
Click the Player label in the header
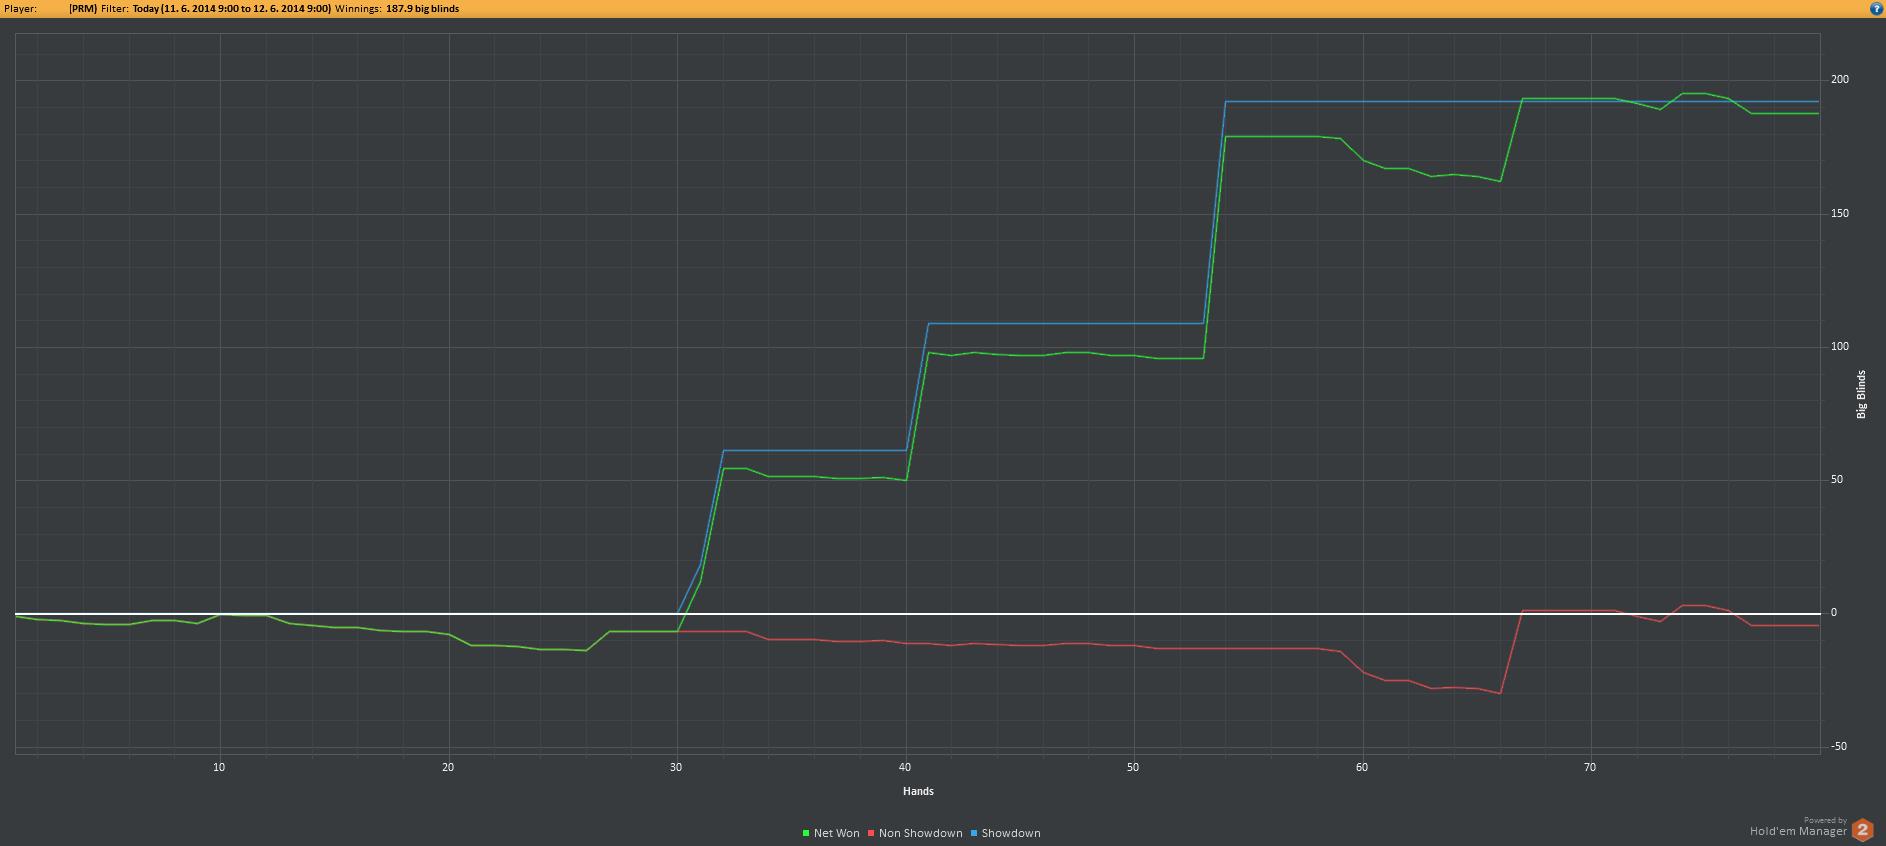(x=20, y=9)
